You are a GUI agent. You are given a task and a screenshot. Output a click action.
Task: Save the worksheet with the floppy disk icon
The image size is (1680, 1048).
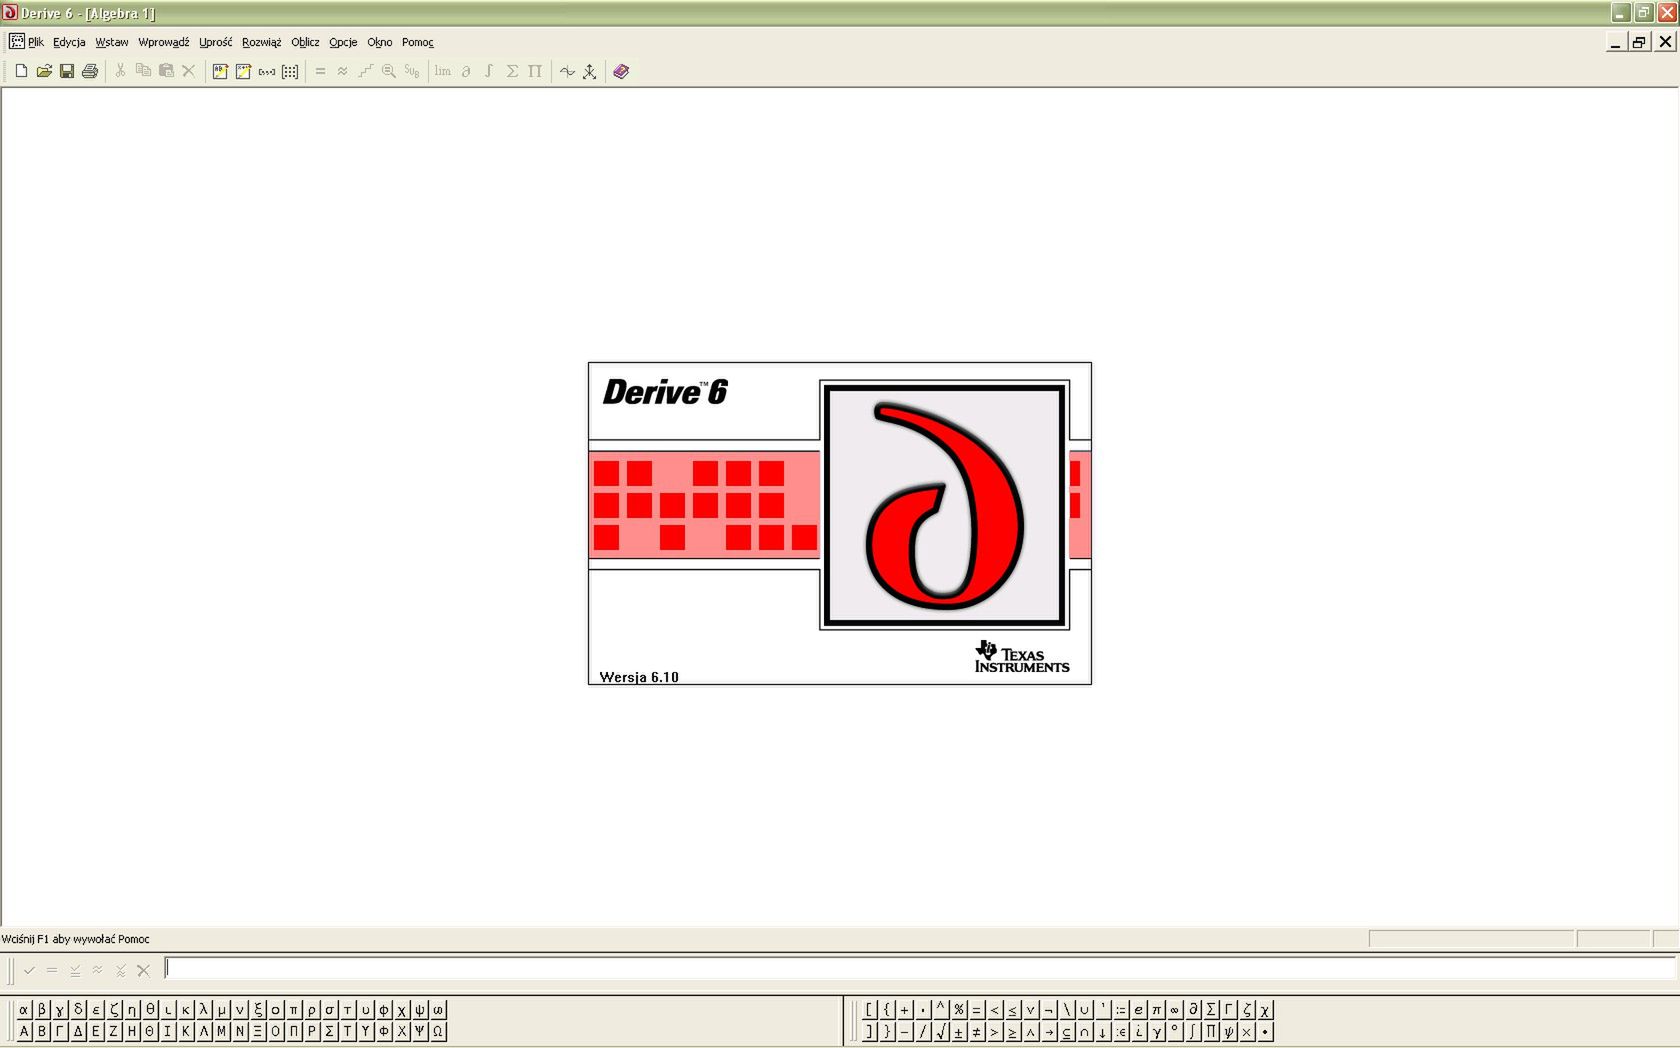click(67, 71)
